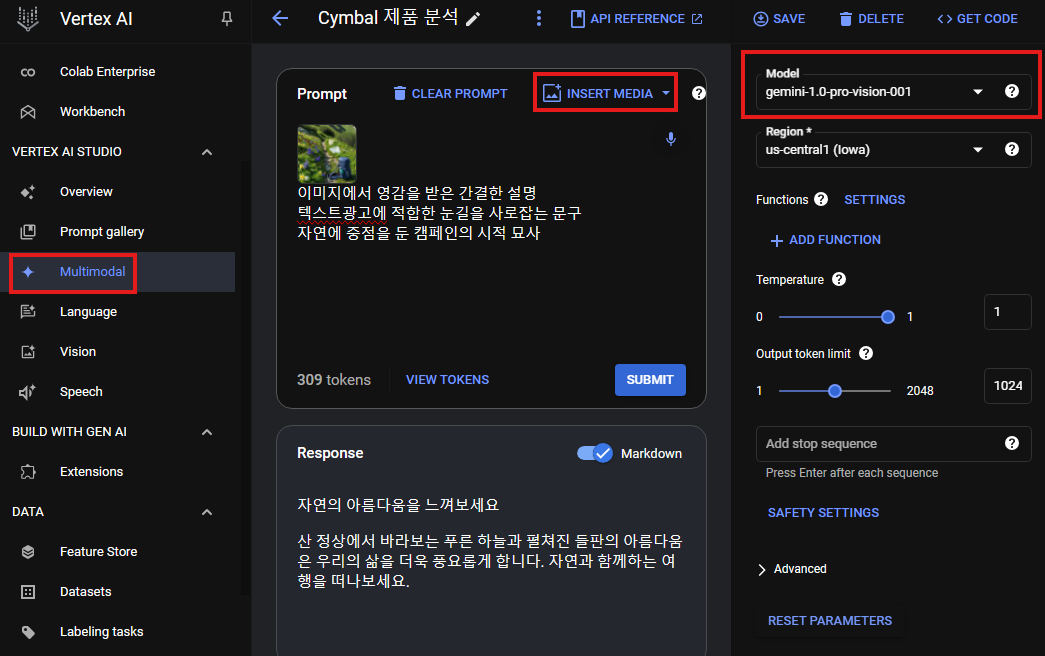Screen dimensions: 1045x656
Task: Edit the prompt title with pencil icon
Action: tap(473, 19)
